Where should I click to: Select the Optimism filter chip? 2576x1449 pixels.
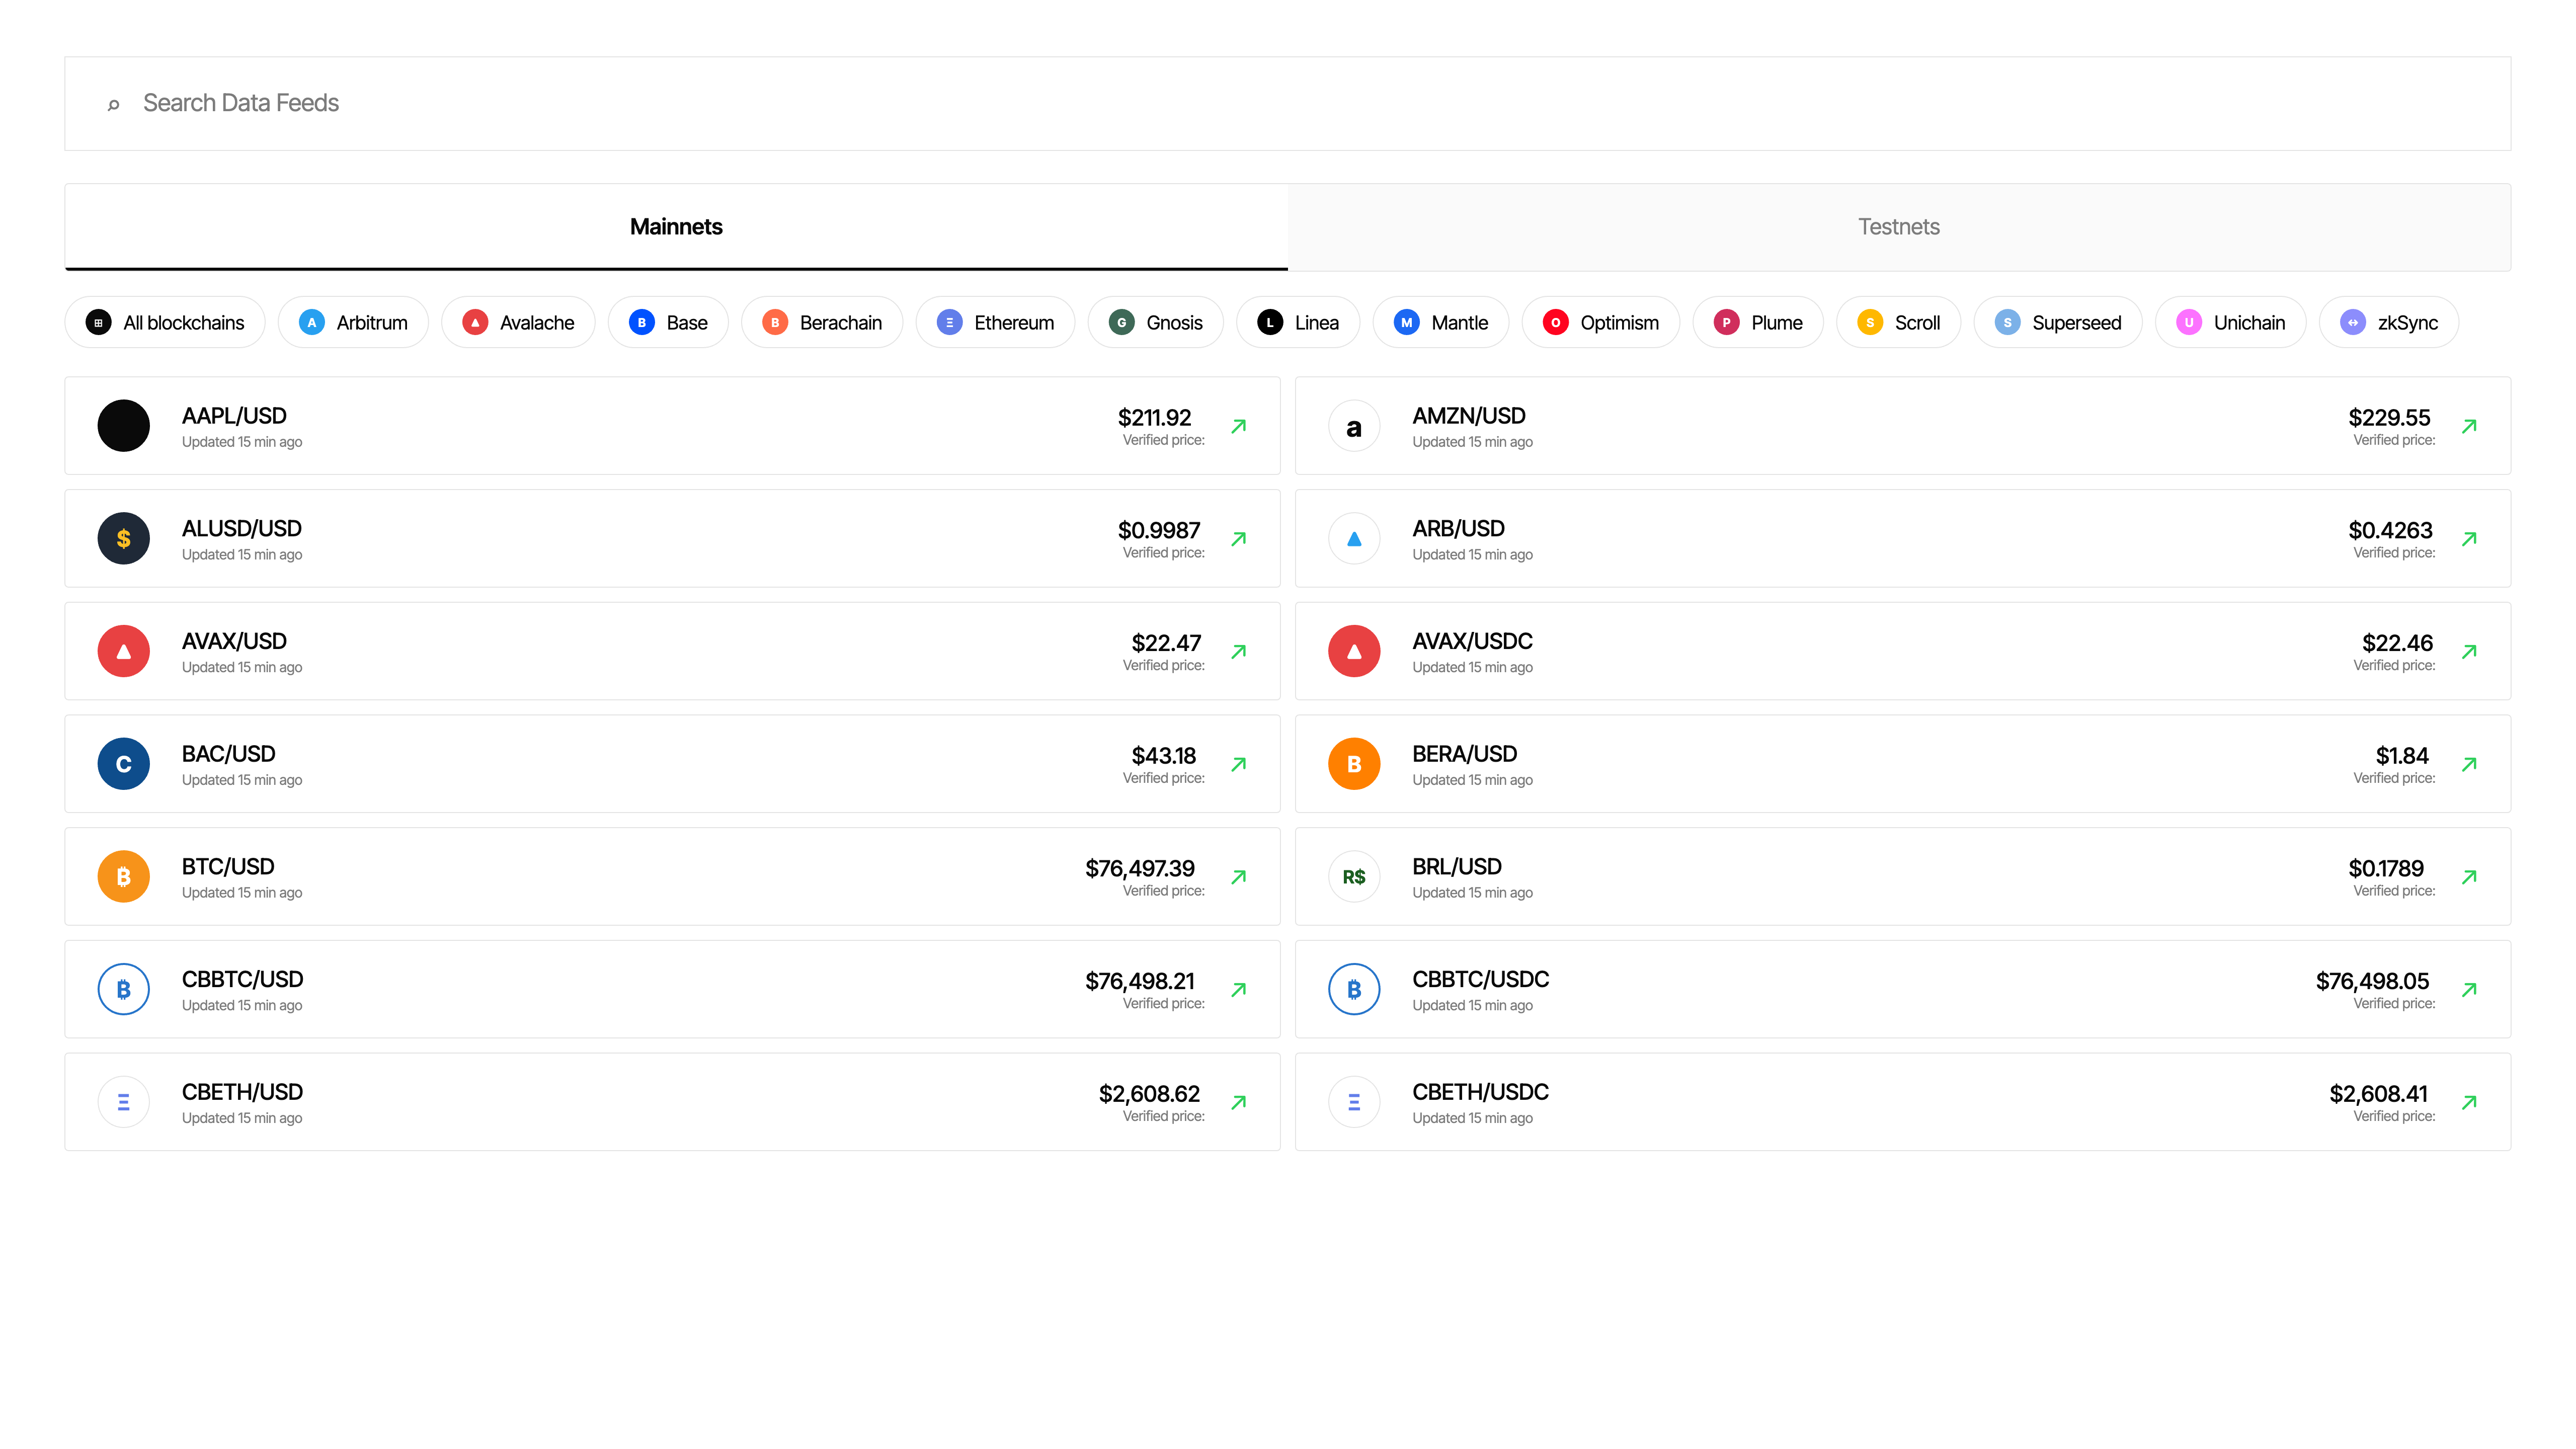coord(1601,322)
